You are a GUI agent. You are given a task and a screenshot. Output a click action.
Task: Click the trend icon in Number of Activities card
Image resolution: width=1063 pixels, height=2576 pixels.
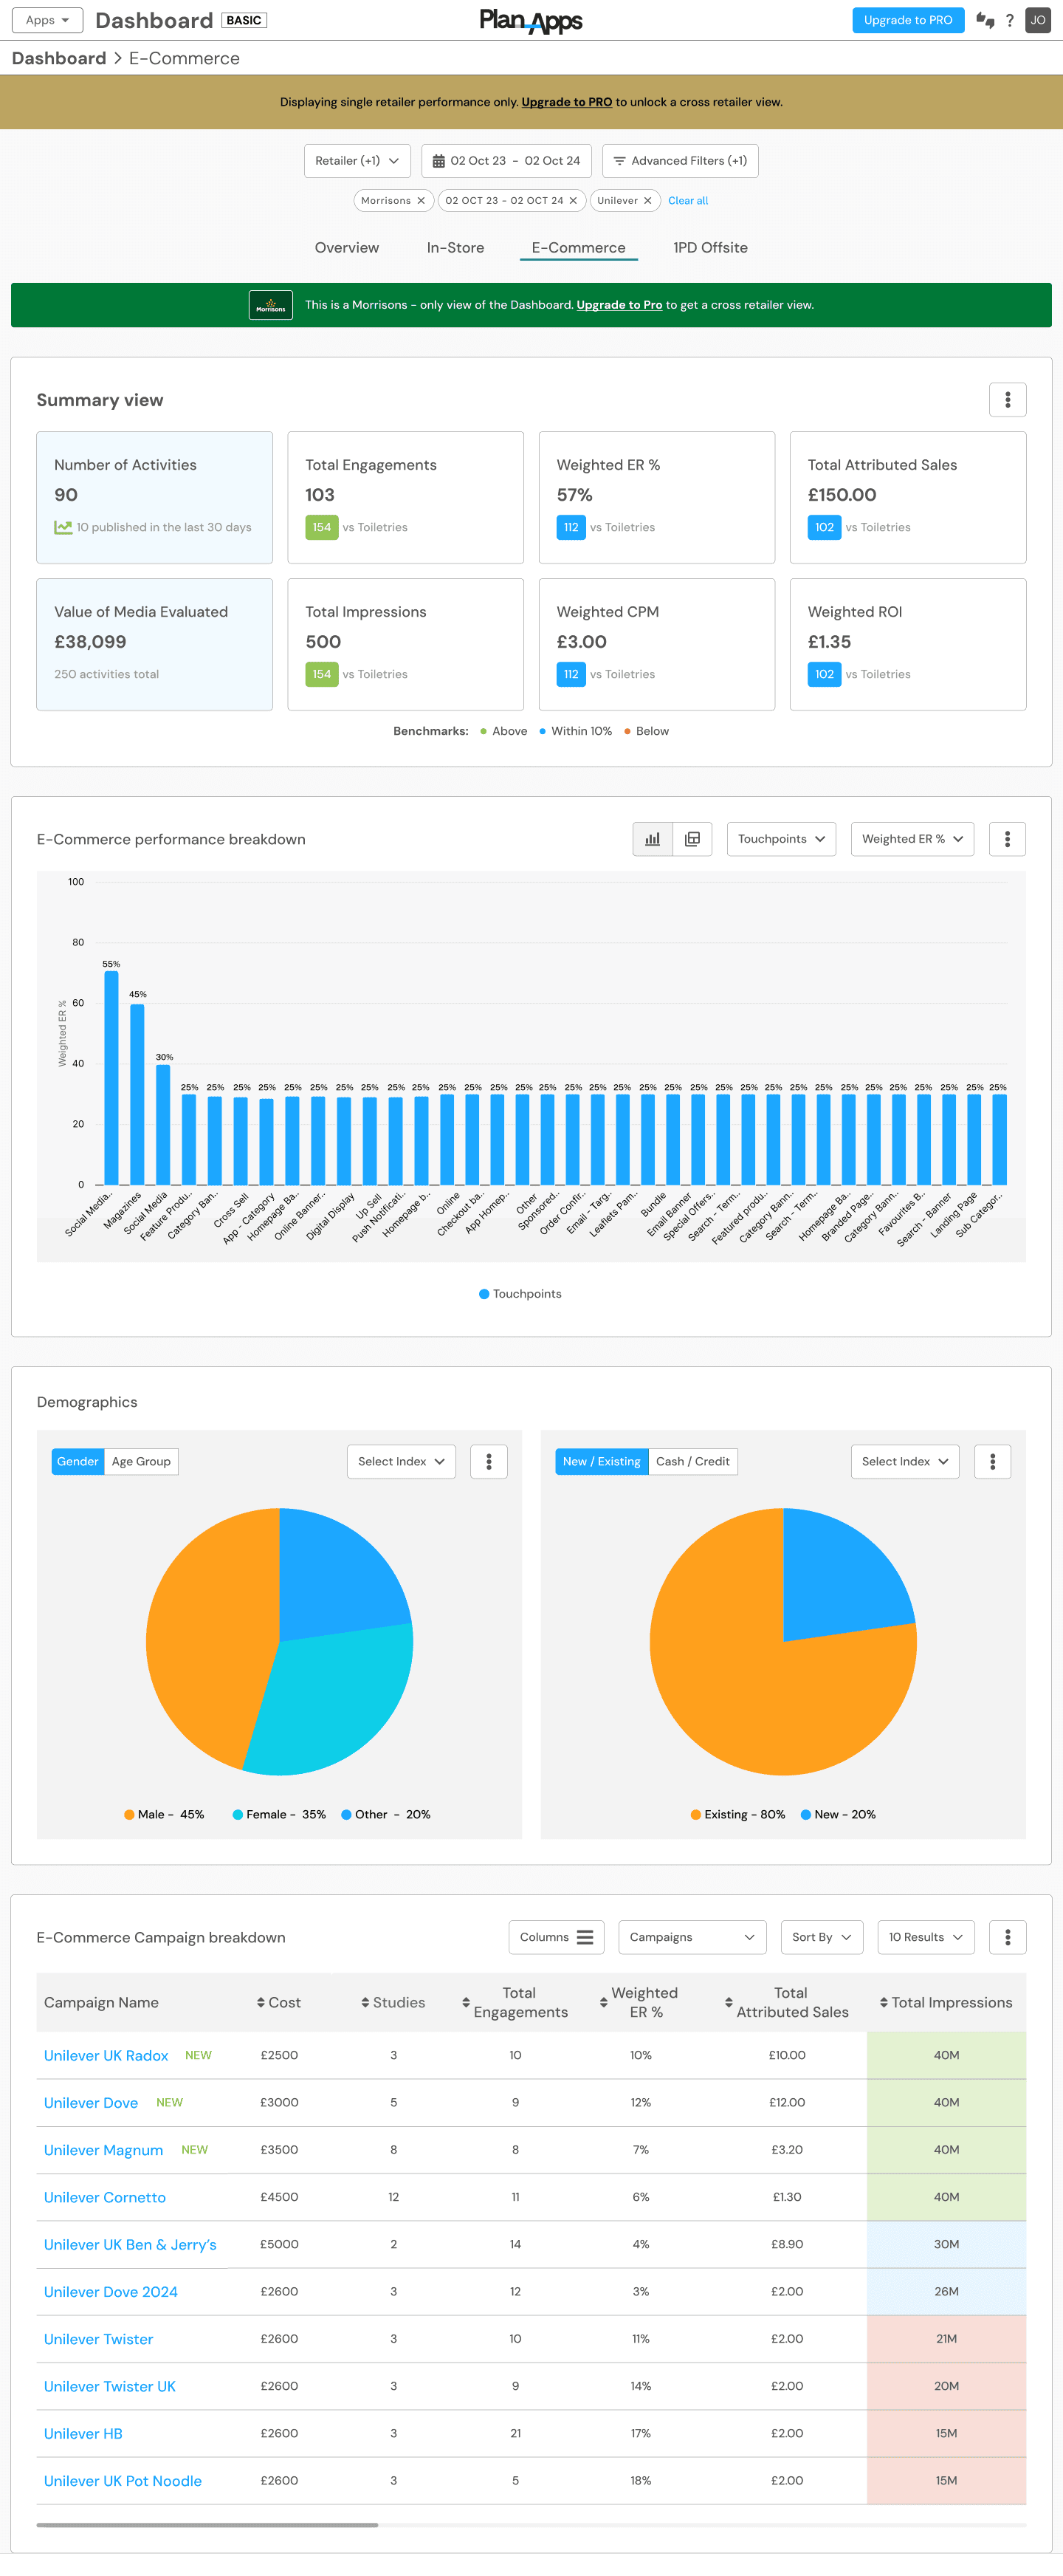click(63, 527)
